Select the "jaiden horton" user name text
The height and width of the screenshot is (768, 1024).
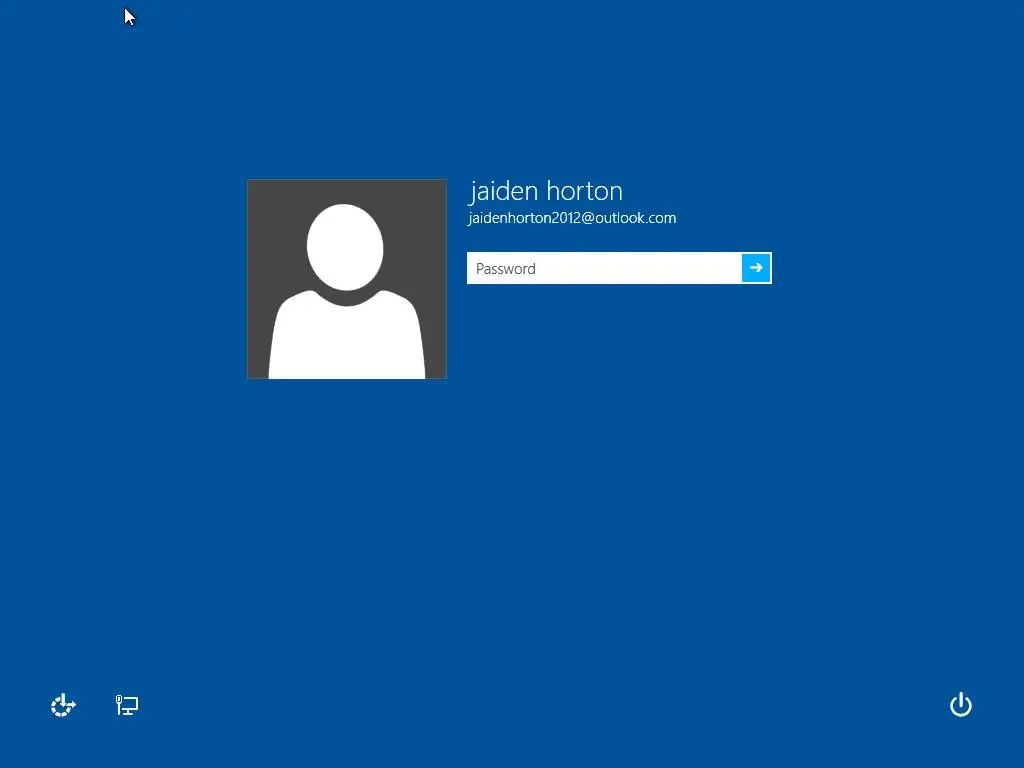(546, 191)
